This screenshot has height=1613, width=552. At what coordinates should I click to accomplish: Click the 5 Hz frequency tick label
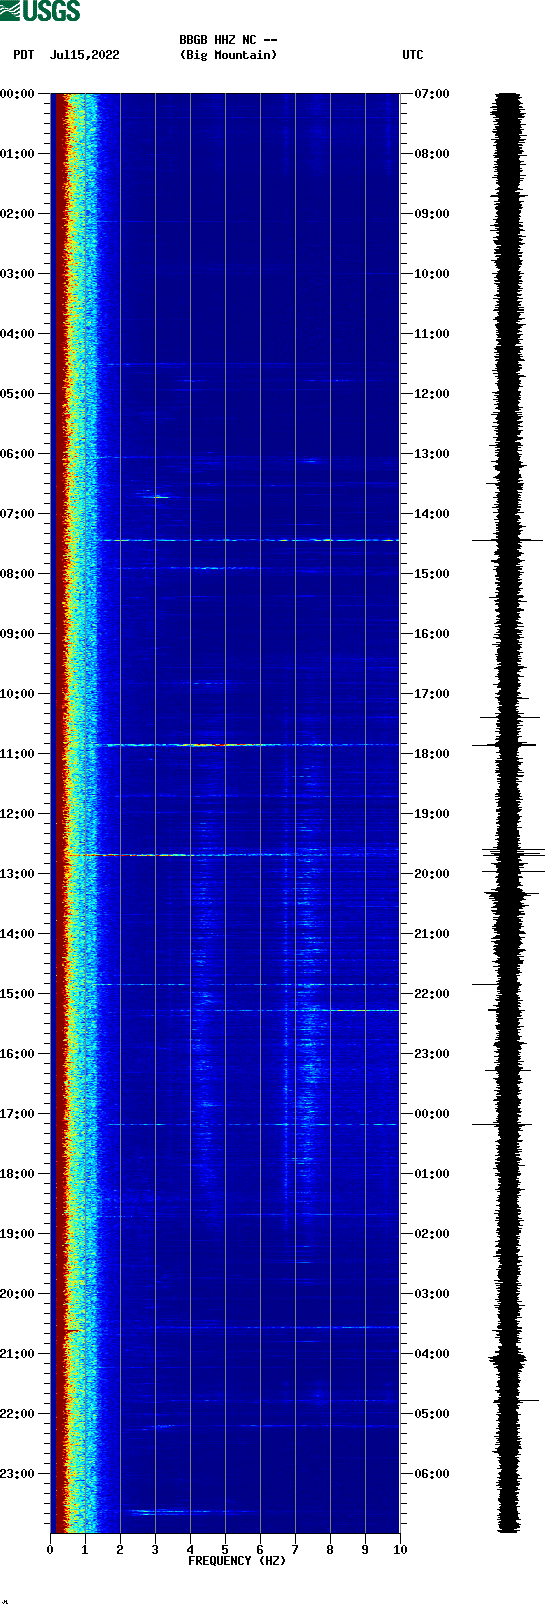coord(225,1550)
